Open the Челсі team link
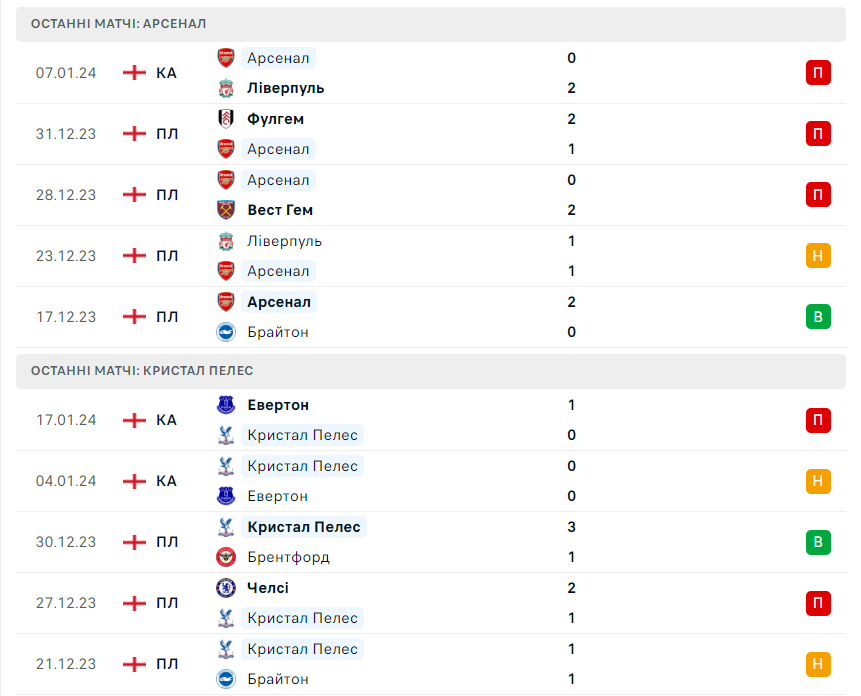The width and height of the screenshot is (861, 696). pos(268,588)
